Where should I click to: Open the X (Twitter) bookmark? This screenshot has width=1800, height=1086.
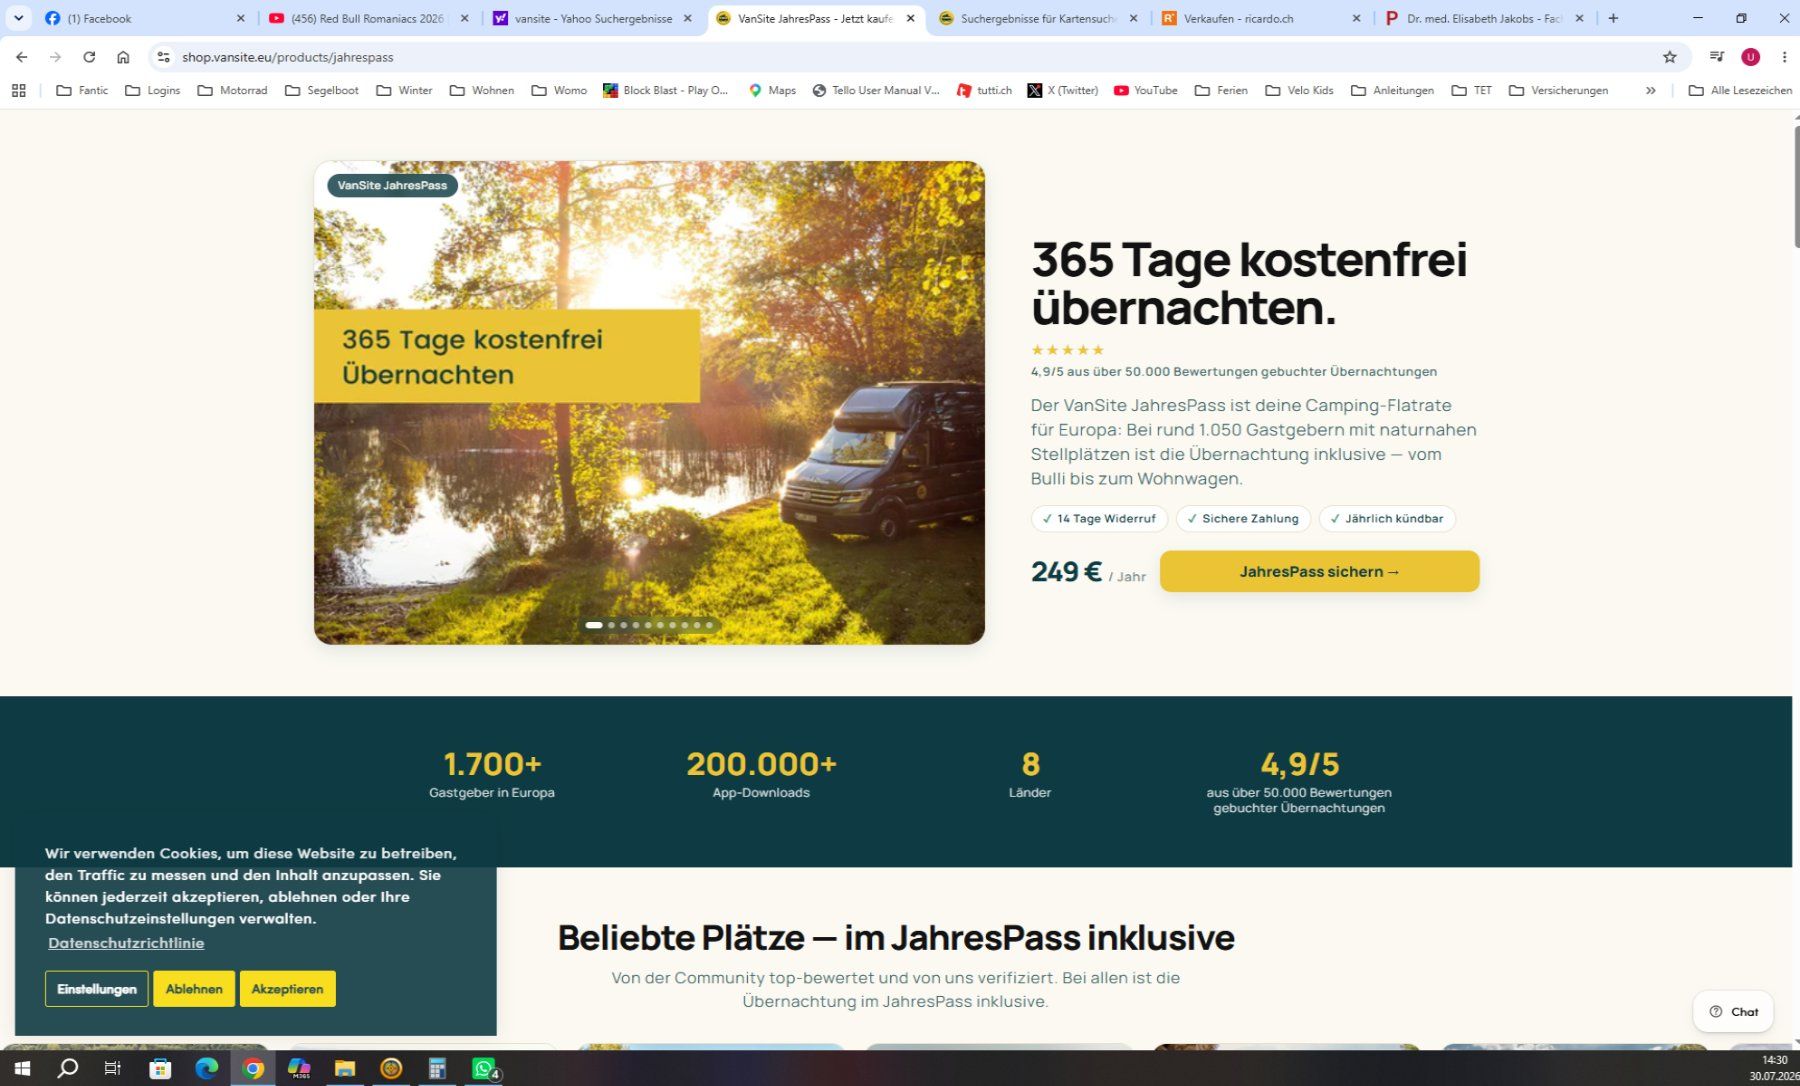pyautogui.click(x=1062, y=90)
